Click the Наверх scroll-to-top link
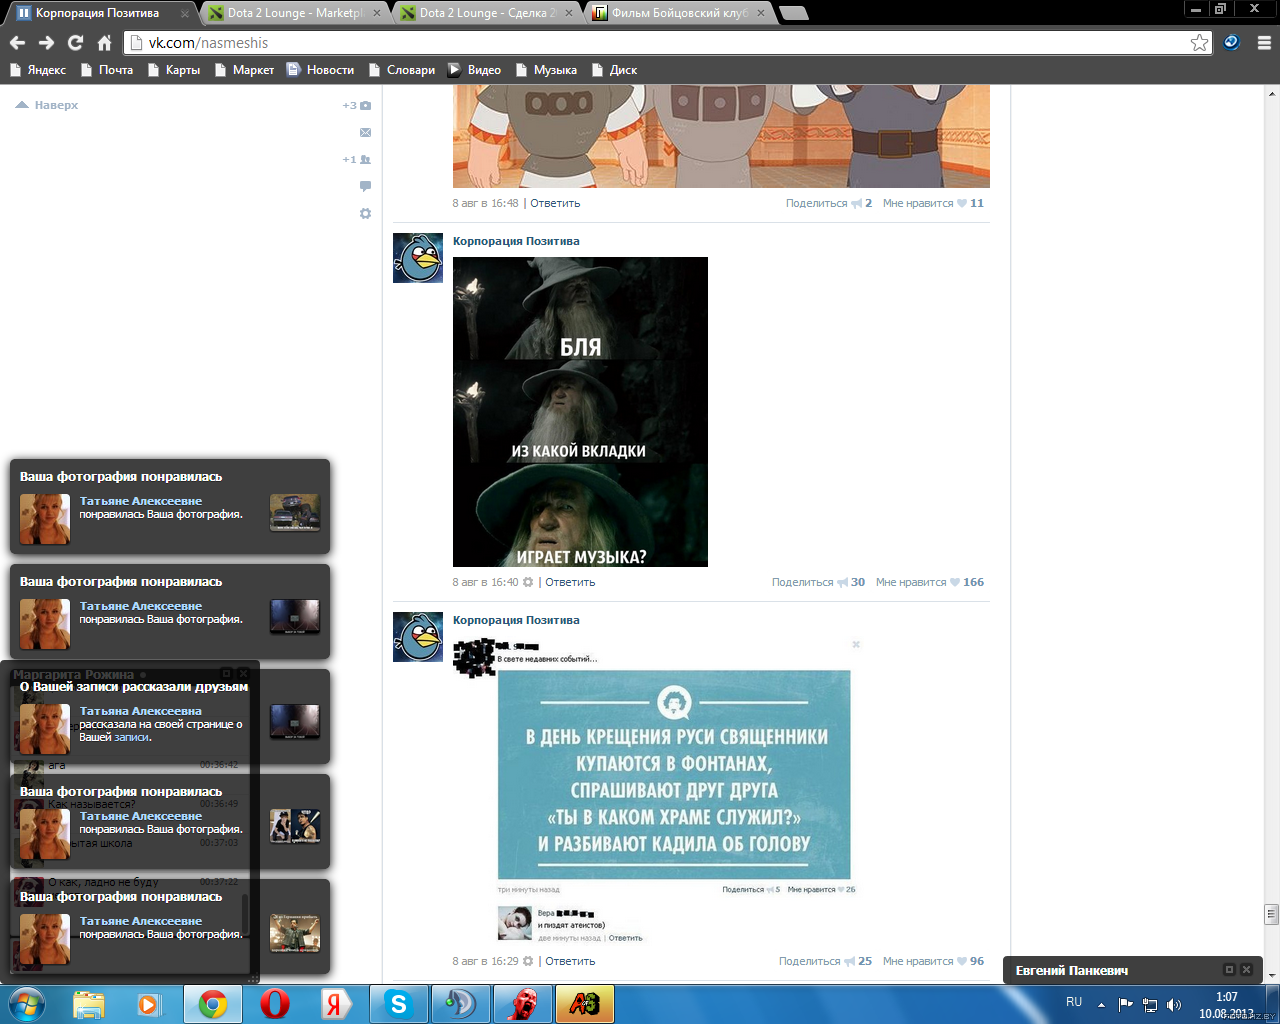1280x1024 pixels. pos(47,105)
